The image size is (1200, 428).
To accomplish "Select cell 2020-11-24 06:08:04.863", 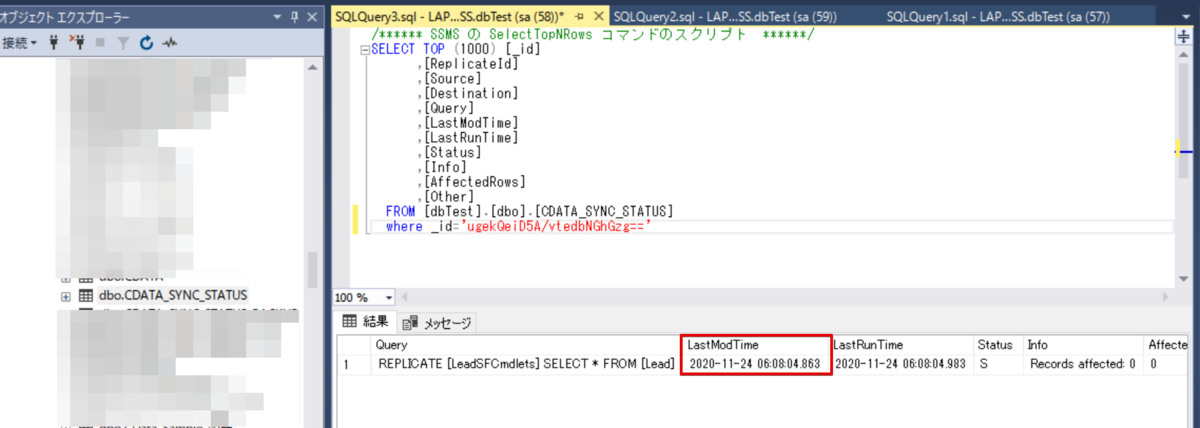I will click(756, 365).
